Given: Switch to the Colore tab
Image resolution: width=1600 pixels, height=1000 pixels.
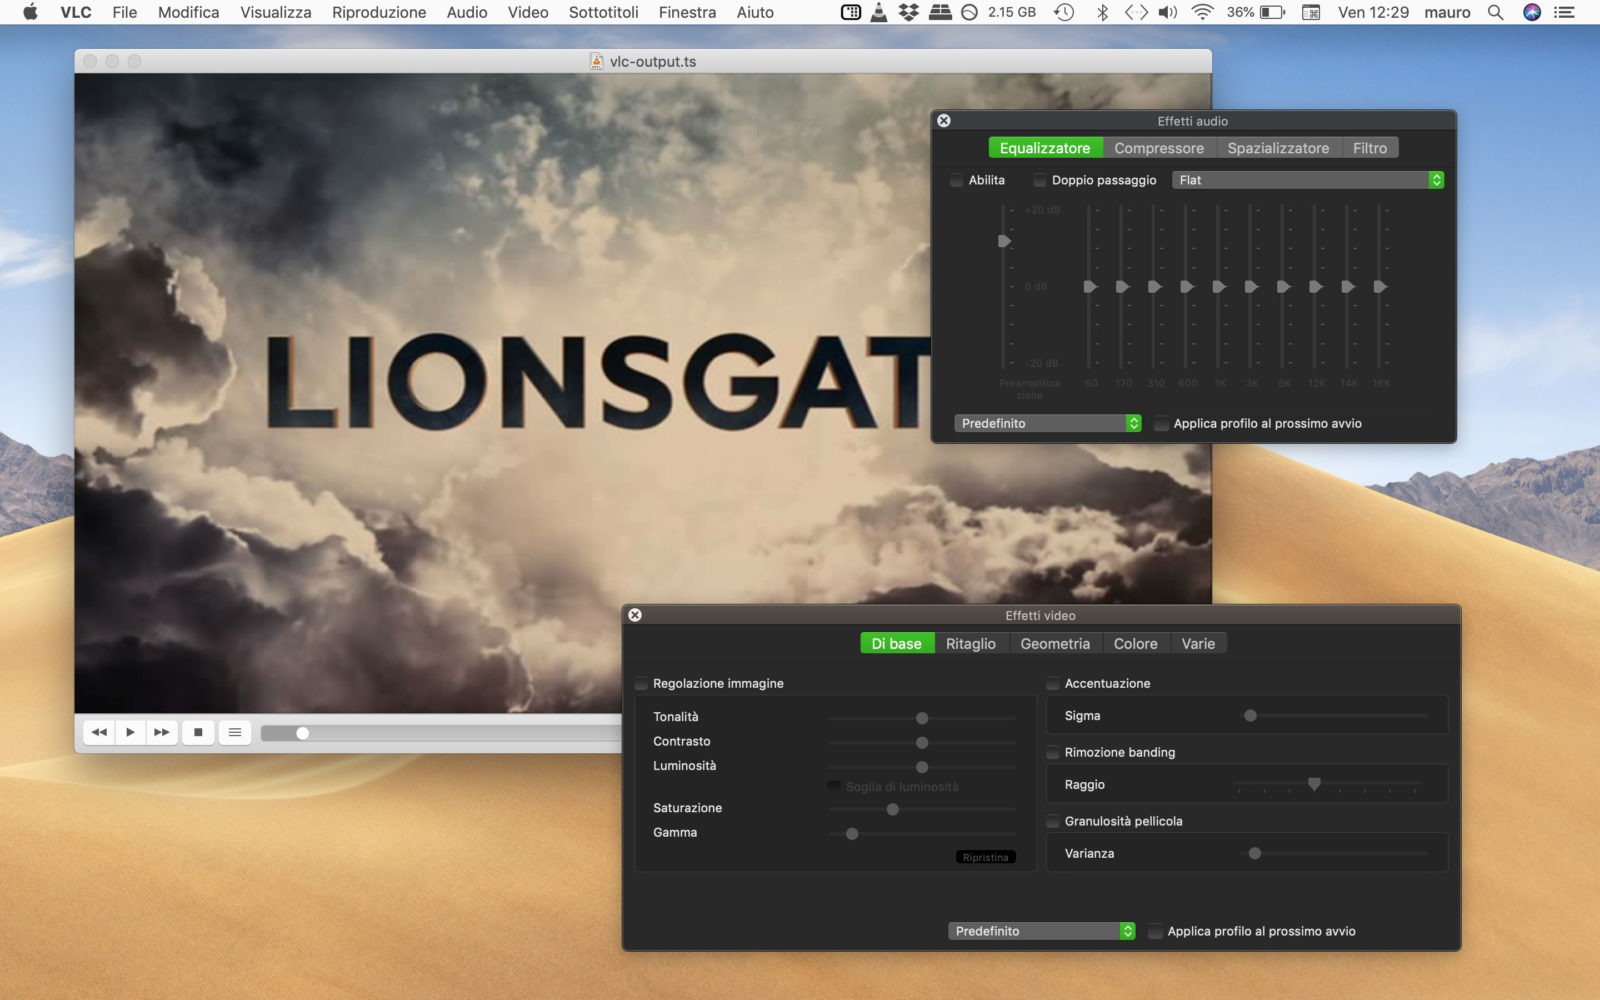Looking at the screenshot, I should tap(1136, 644).
